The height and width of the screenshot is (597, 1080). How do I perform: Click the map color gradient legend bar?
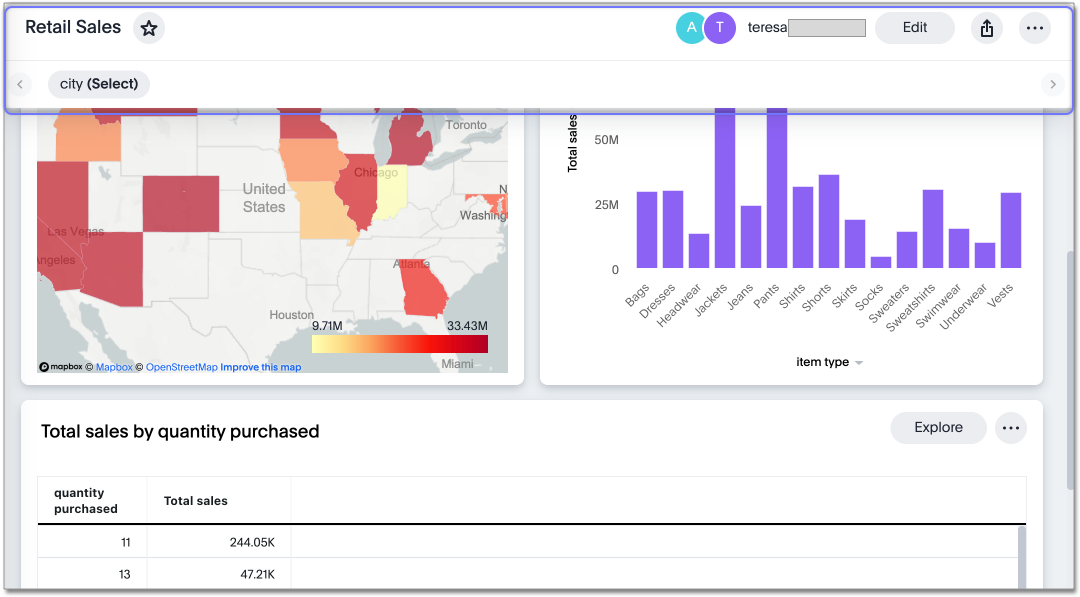pyautogui.click(x=399, y=344)
